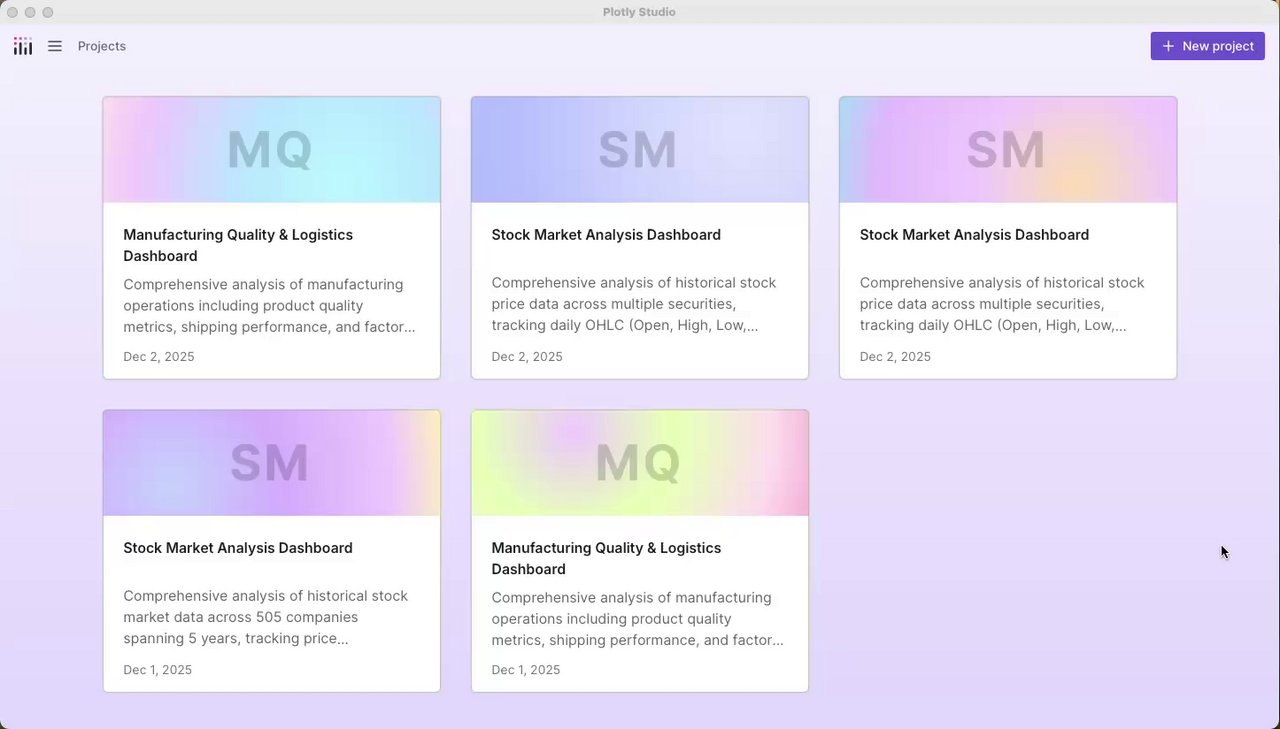This screenshot has height=729, width=1280.
Task: Close the Plotly Studio window
Action: [x=13, y=12]
